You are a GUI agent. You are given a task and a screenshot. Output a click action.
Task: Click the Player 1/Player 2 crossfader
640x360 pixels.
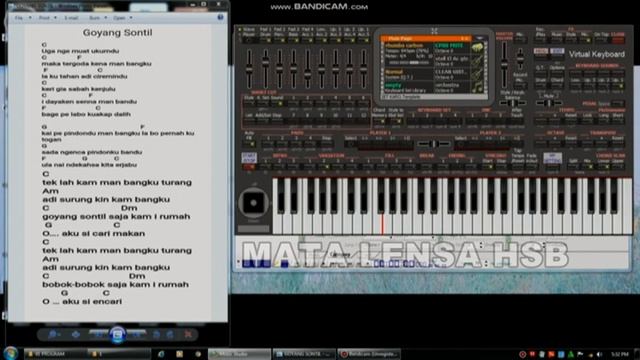[434, 144]
